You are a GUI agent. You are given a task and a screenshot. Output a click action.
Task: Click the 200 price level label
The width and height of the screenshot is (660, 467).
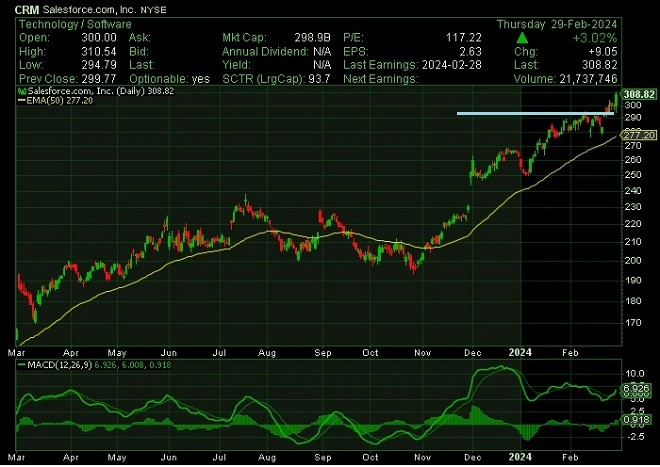pos(633,260)
